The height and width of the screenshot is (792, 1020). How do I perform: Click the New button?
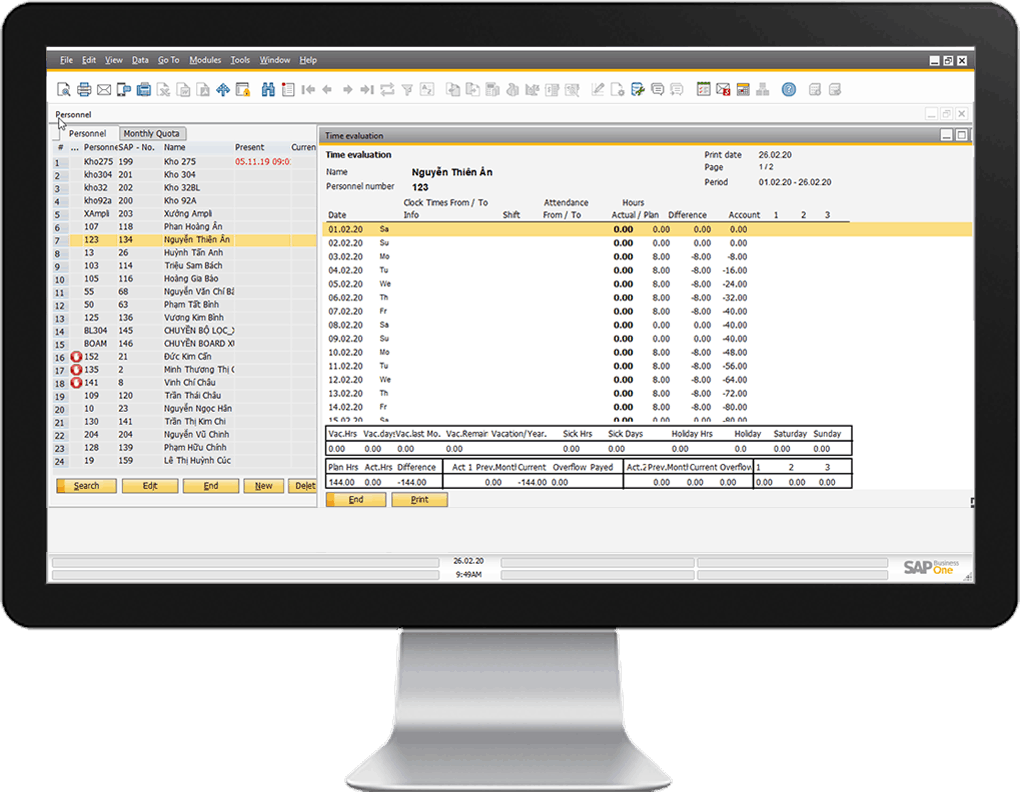click(x=263, y=486)
